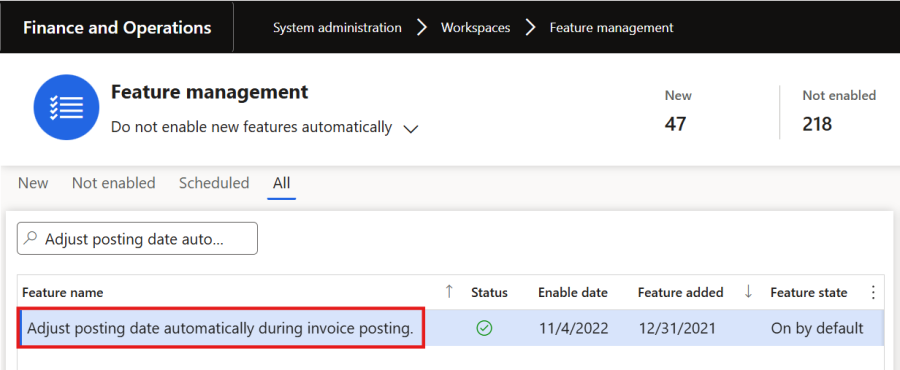Viewport: 900px width, 370px height.
Task: Select the Adjust posting date automatically row
Action: [451, 328]
